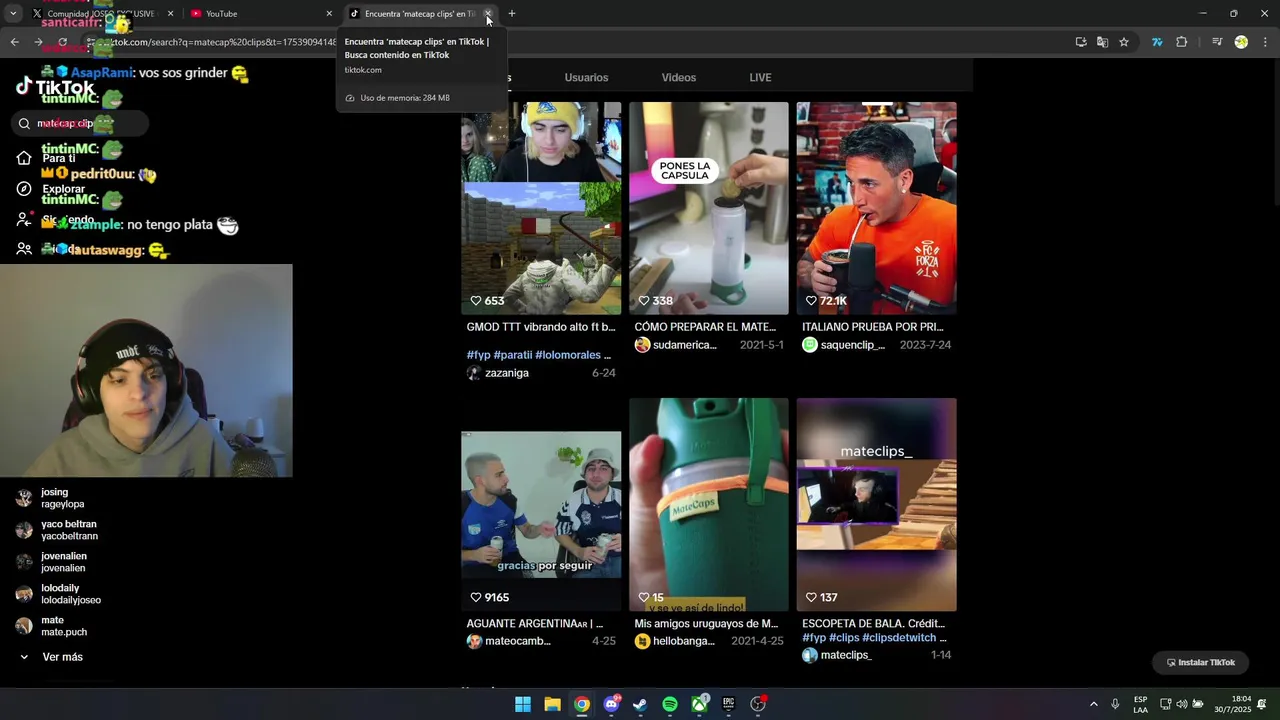This screenshot has width=1280, height=720.
Task: Open zazaniga profile link
Action: pyautogui.click(x=498, y=373)
